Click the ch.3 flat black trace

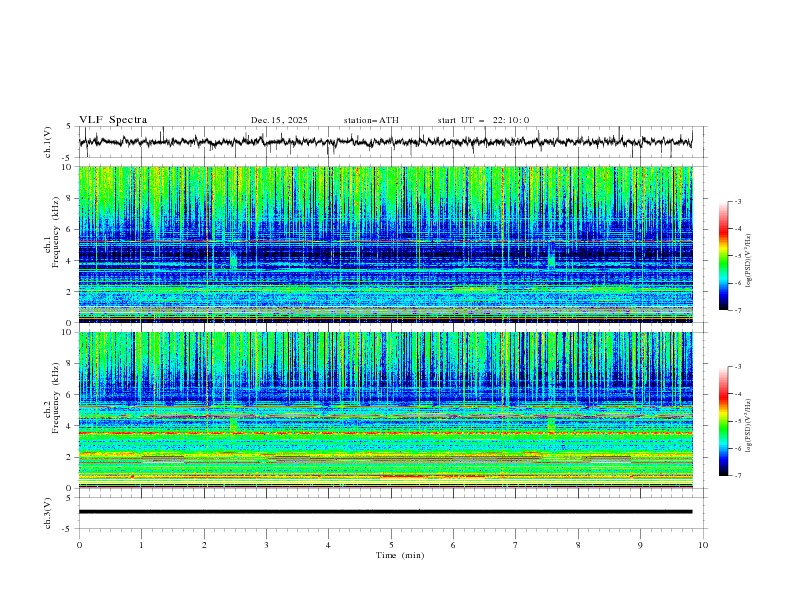(x=385, y=512)
